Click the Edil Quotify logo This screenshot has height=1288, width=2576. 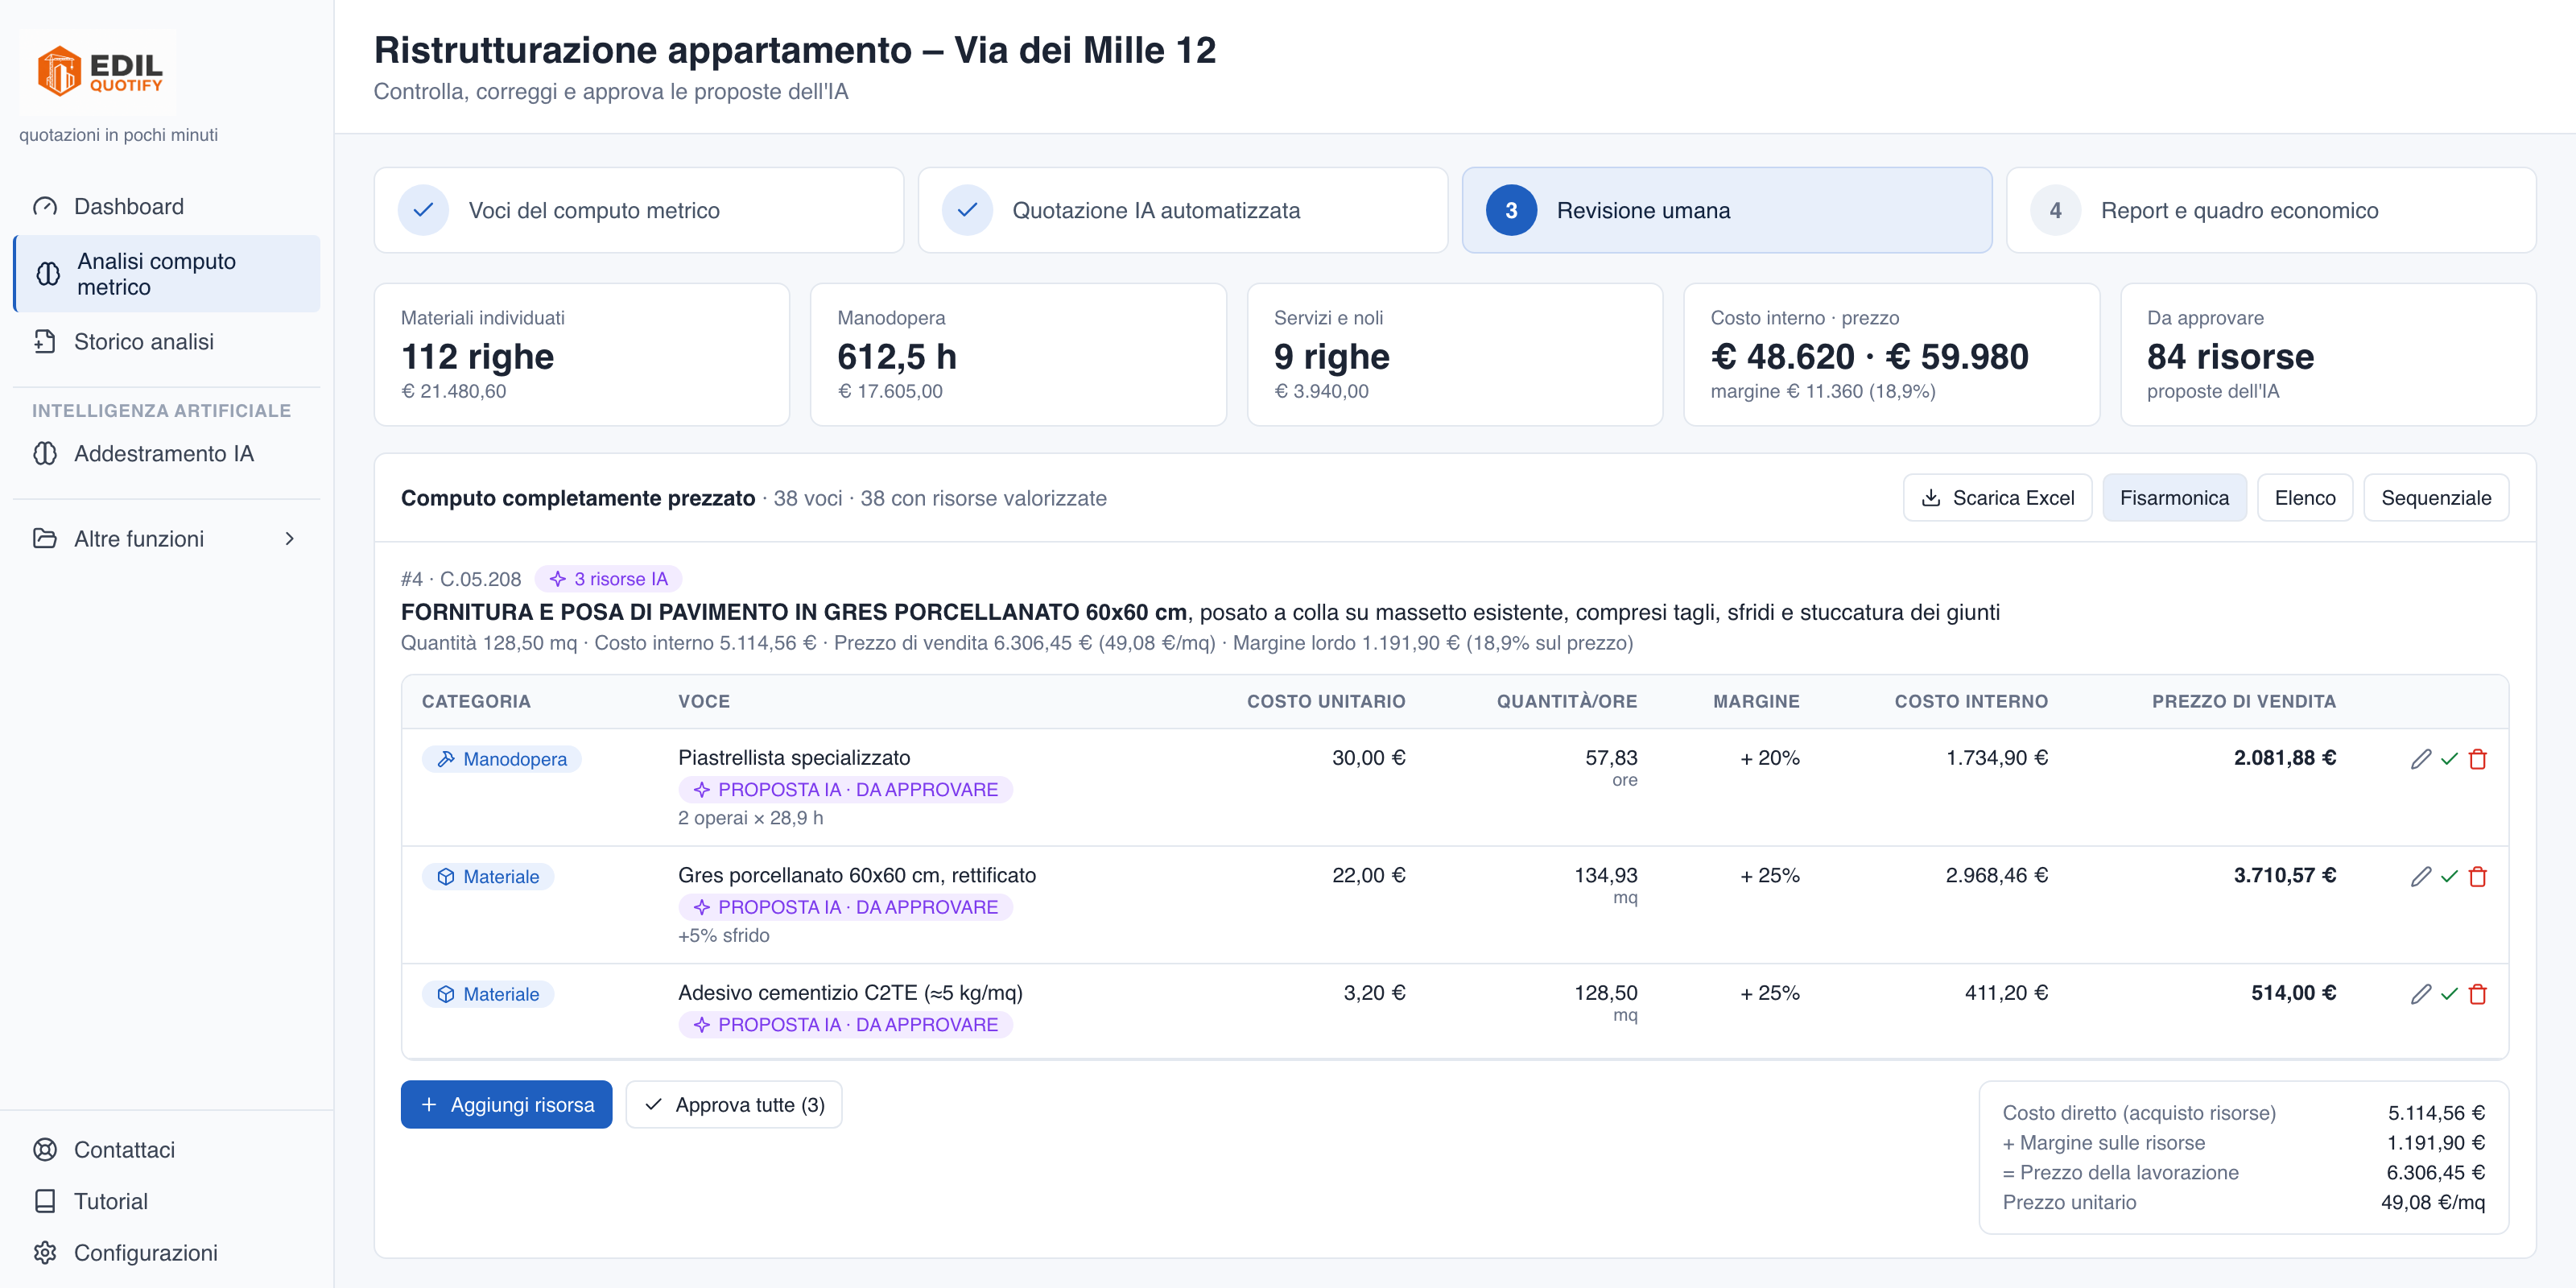pyautogui.click(x=98, y=70)
